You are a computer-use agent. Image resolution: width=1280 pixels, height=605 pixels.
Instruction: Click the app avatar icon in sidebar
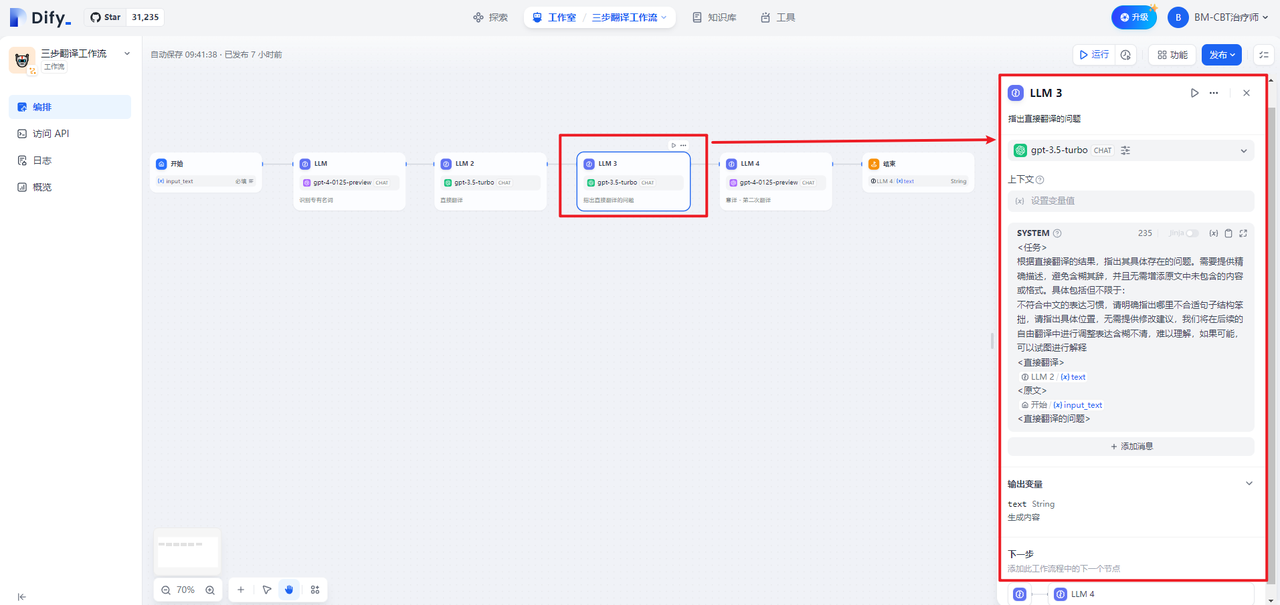tap(22, 60)
